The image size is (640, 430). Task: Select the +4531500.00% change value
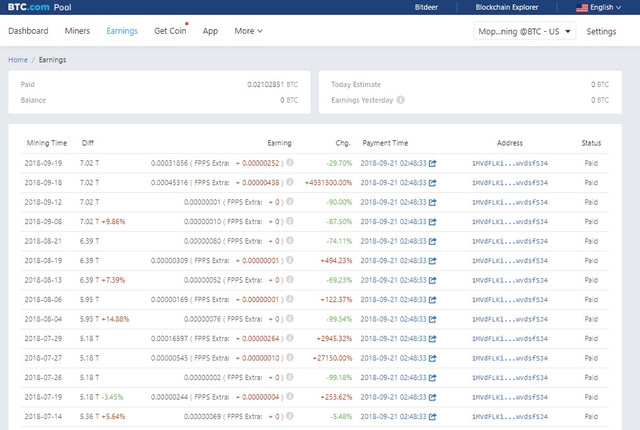328,183
